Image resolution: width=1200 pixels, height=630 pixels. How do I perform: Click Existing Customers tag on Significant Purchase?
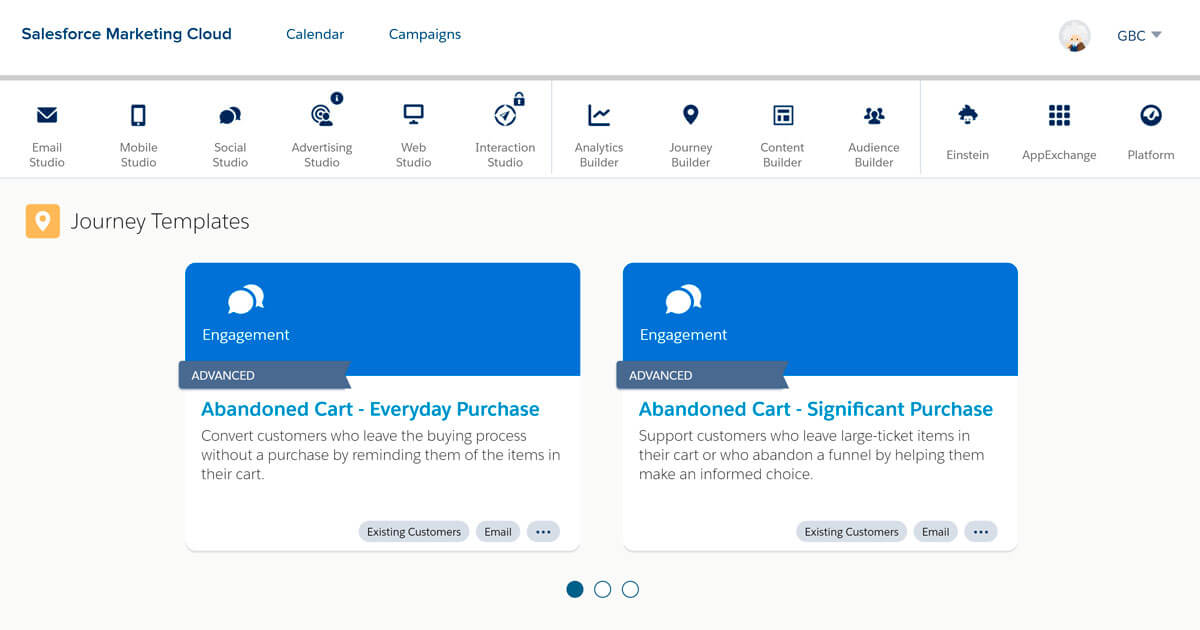click(852, 532)
